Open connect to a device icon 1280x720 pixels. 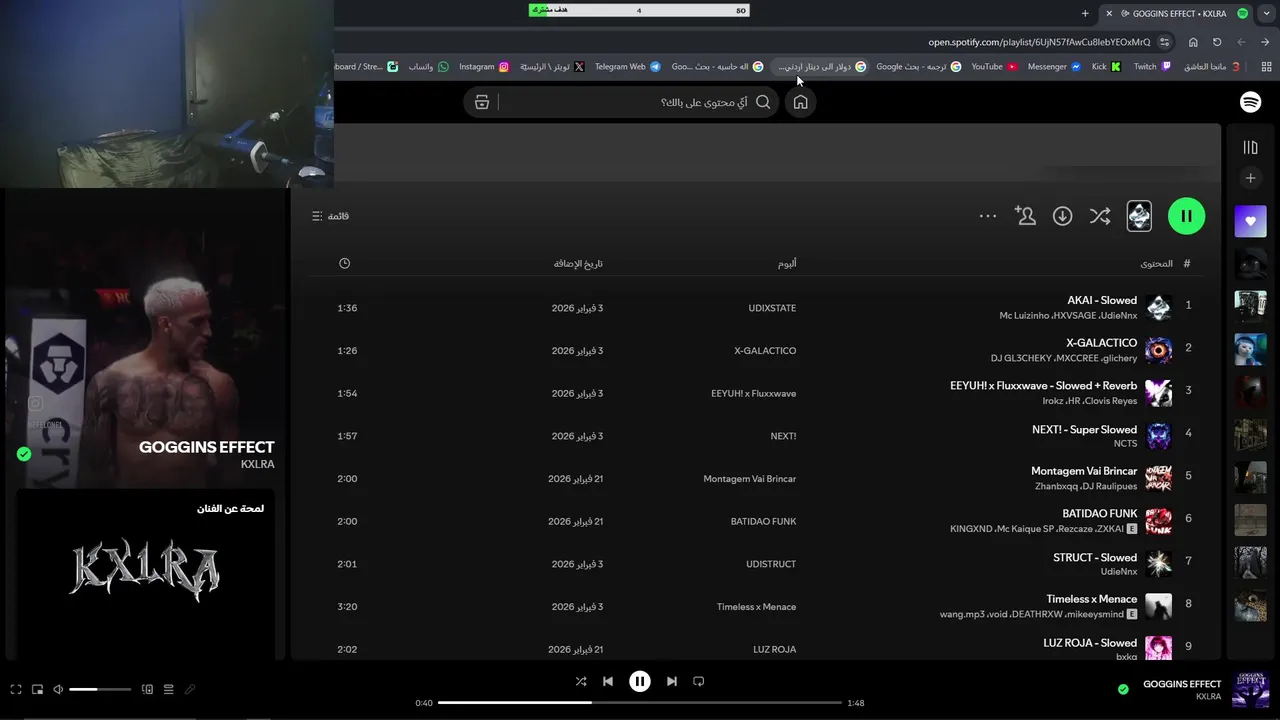147,689
